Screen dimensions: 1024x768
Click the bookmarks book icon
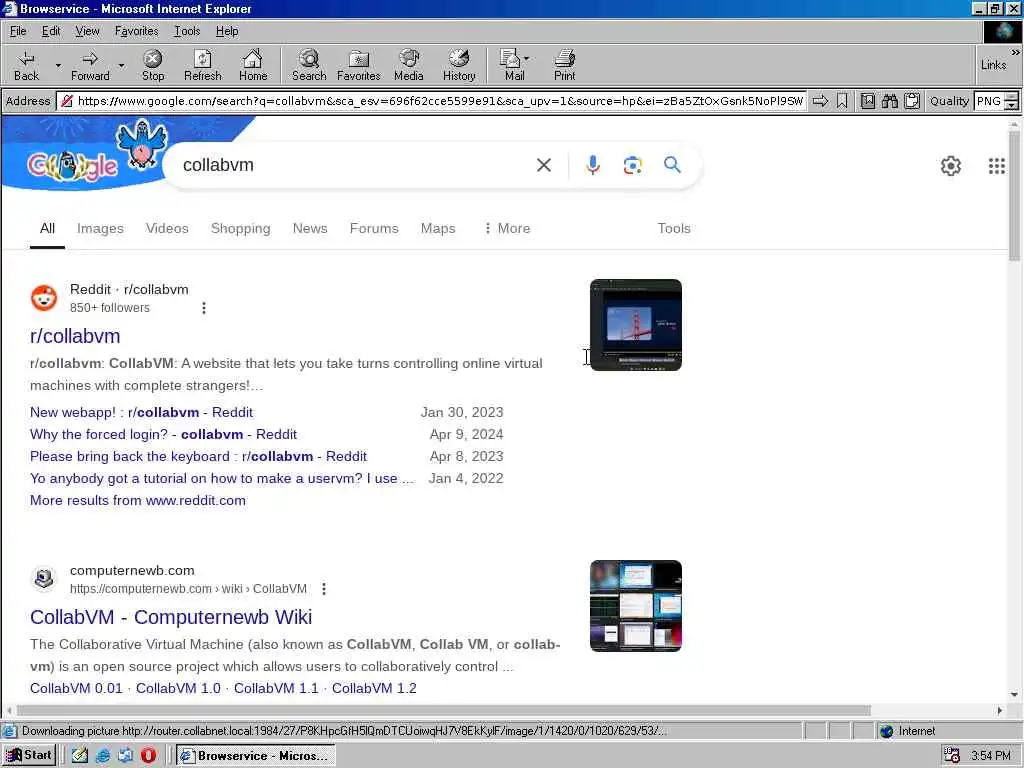click(868, 101)
